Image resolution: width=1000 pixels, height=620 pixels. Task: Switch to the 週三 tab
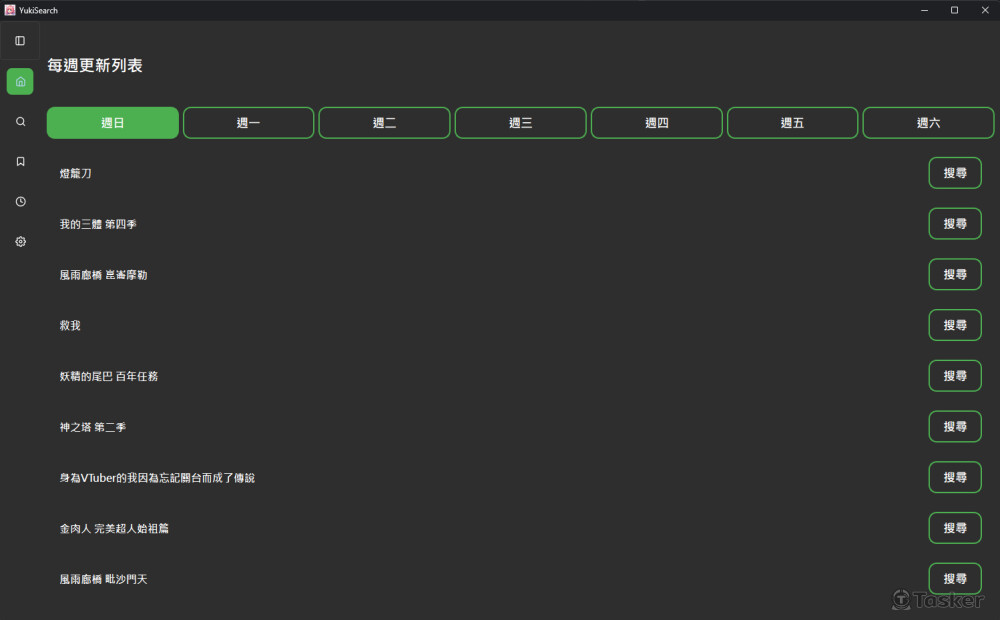(520, 123)
